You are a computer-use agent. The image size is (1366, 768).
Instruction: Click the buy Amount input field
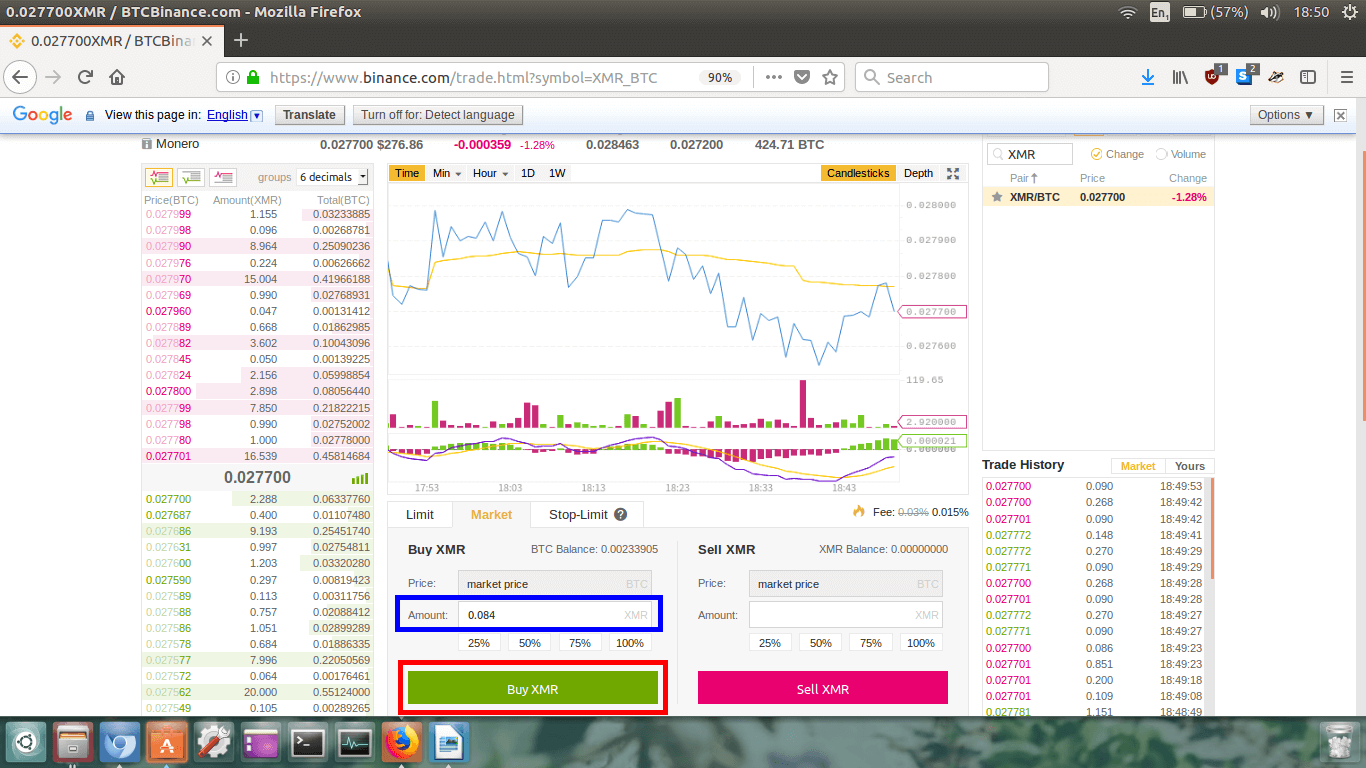(555, 615)
